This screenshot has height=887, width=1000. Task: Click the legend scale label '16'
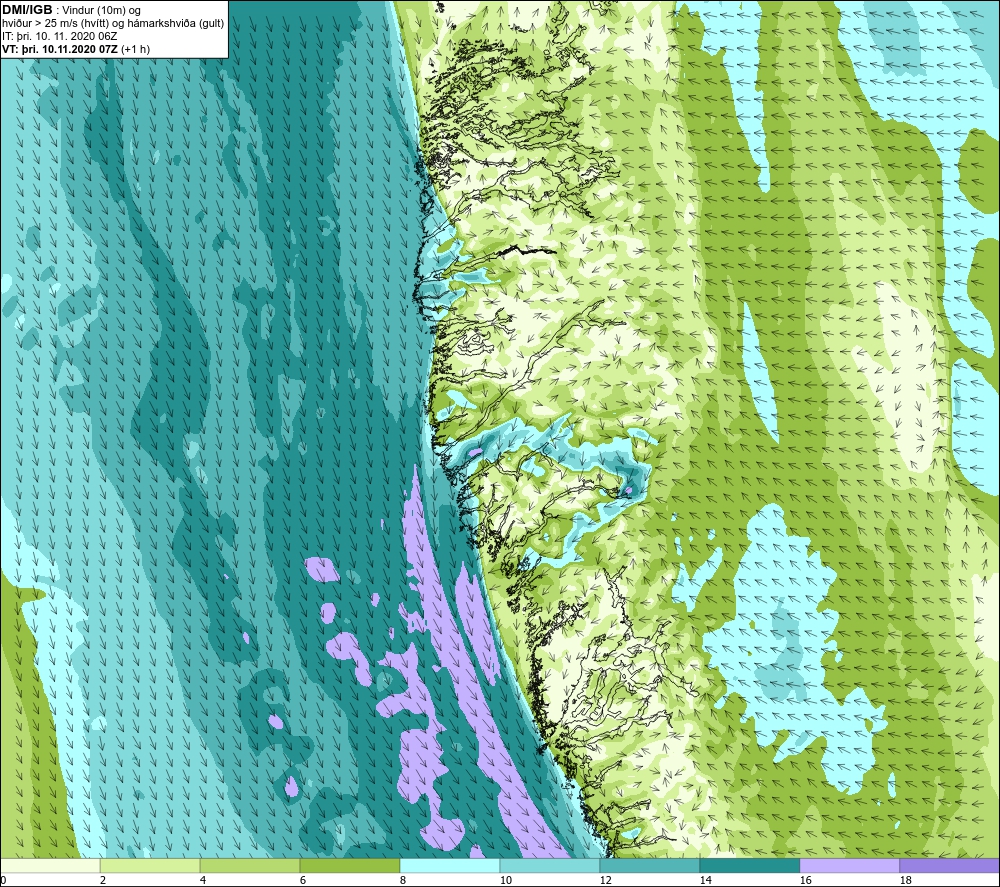pos(805,881)
